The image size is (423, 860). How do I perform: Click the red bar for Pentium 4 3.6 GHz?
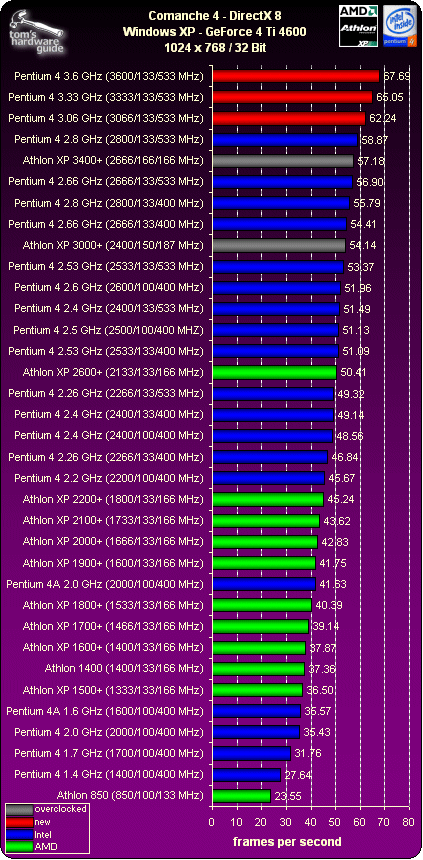[x=296, y=76]
